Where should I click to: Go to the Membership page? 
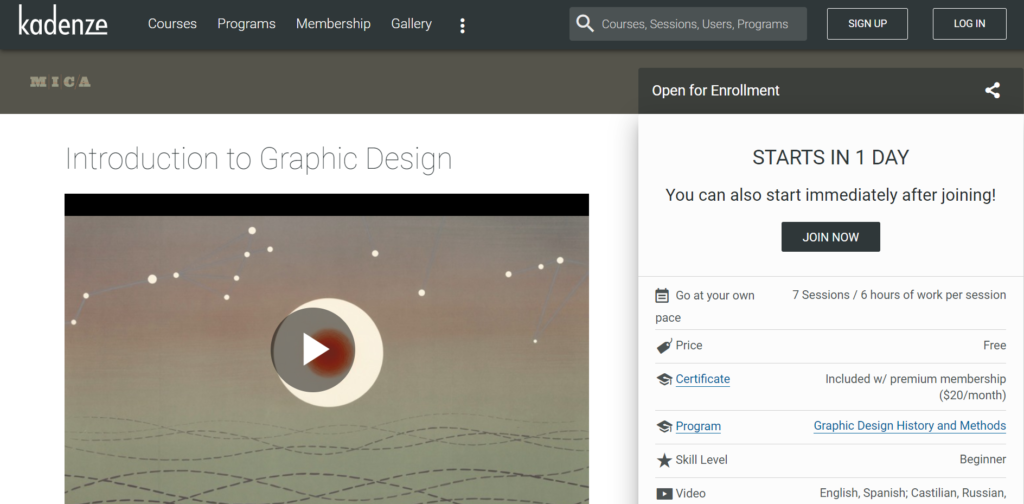coord(333,24)
